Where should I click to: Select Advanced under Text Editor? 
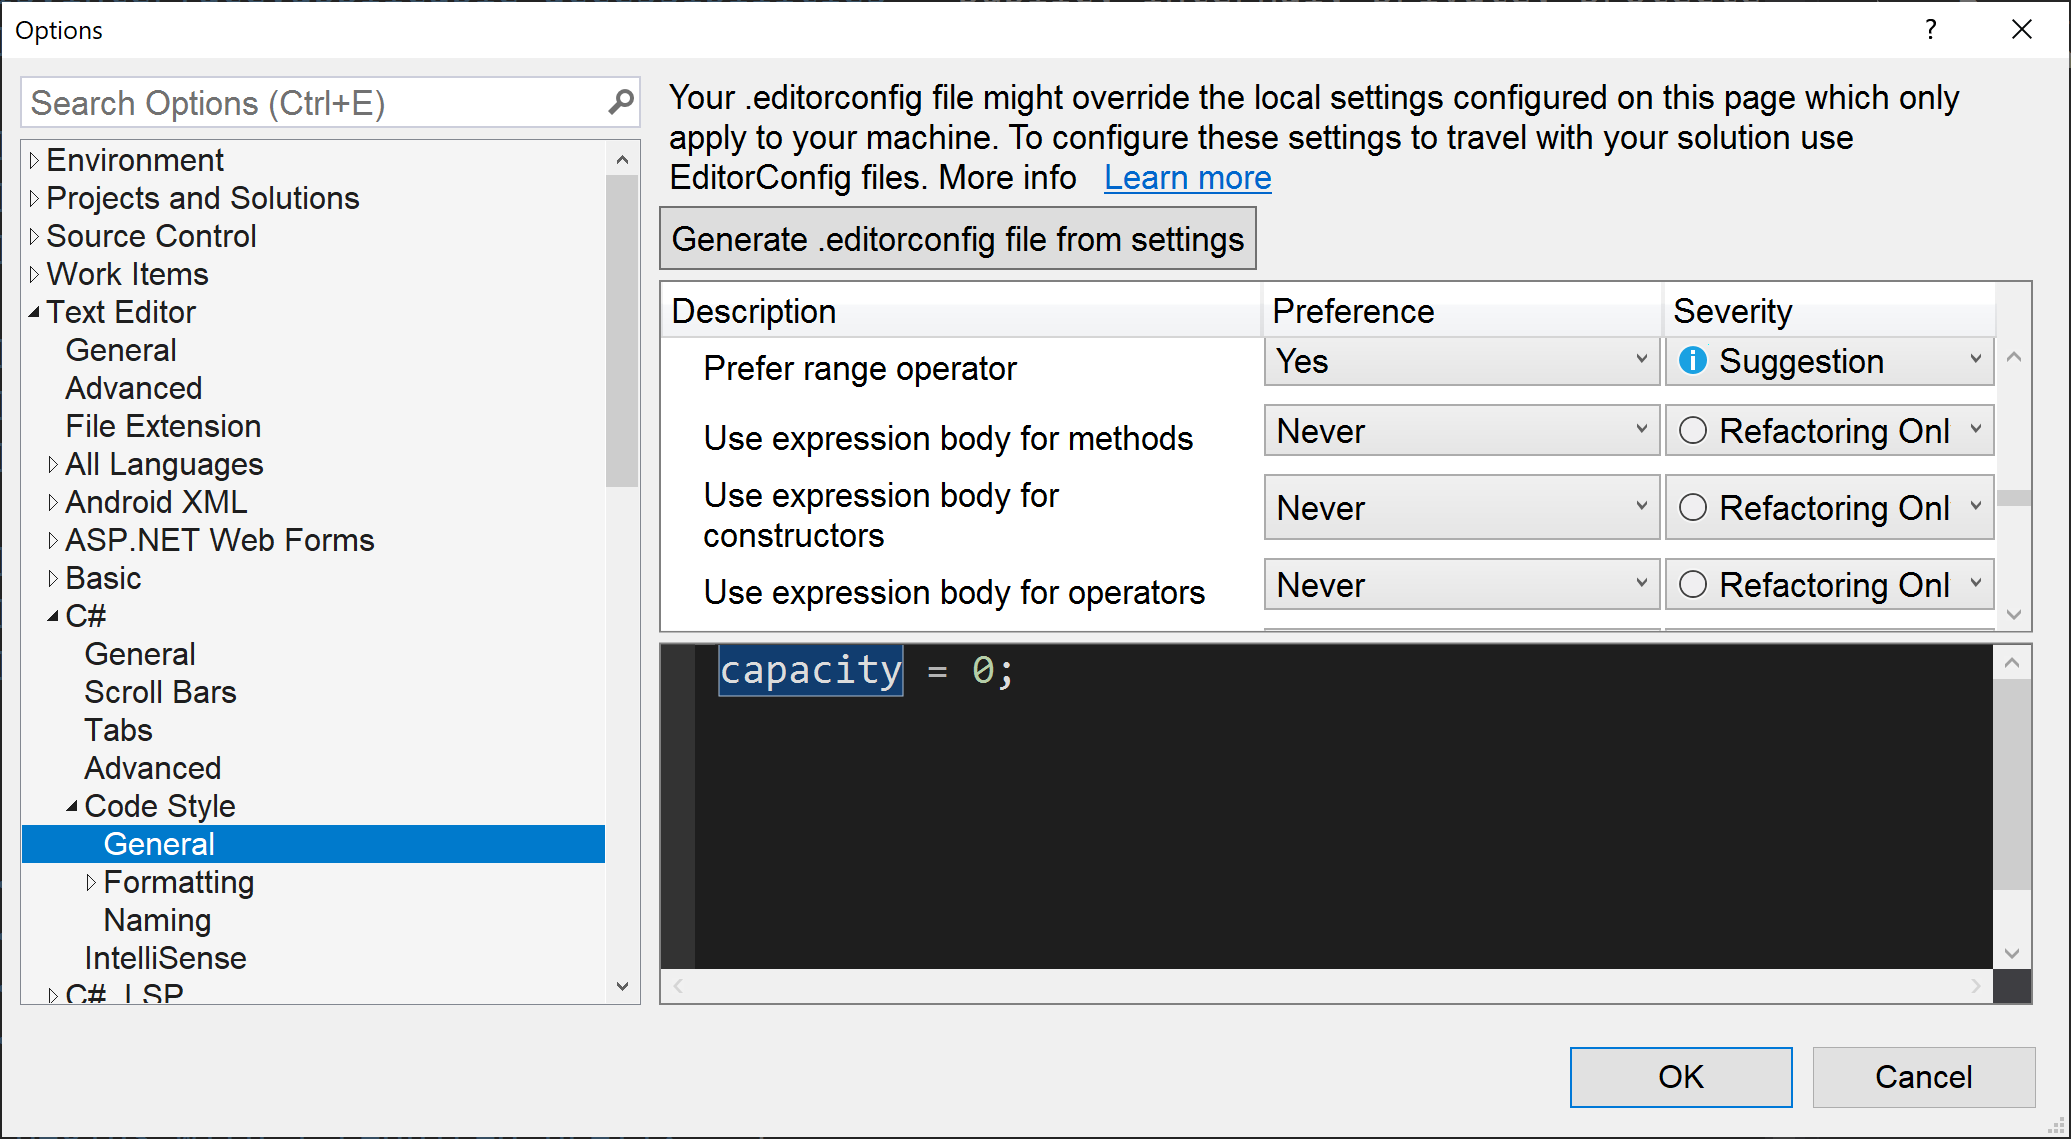134,388
